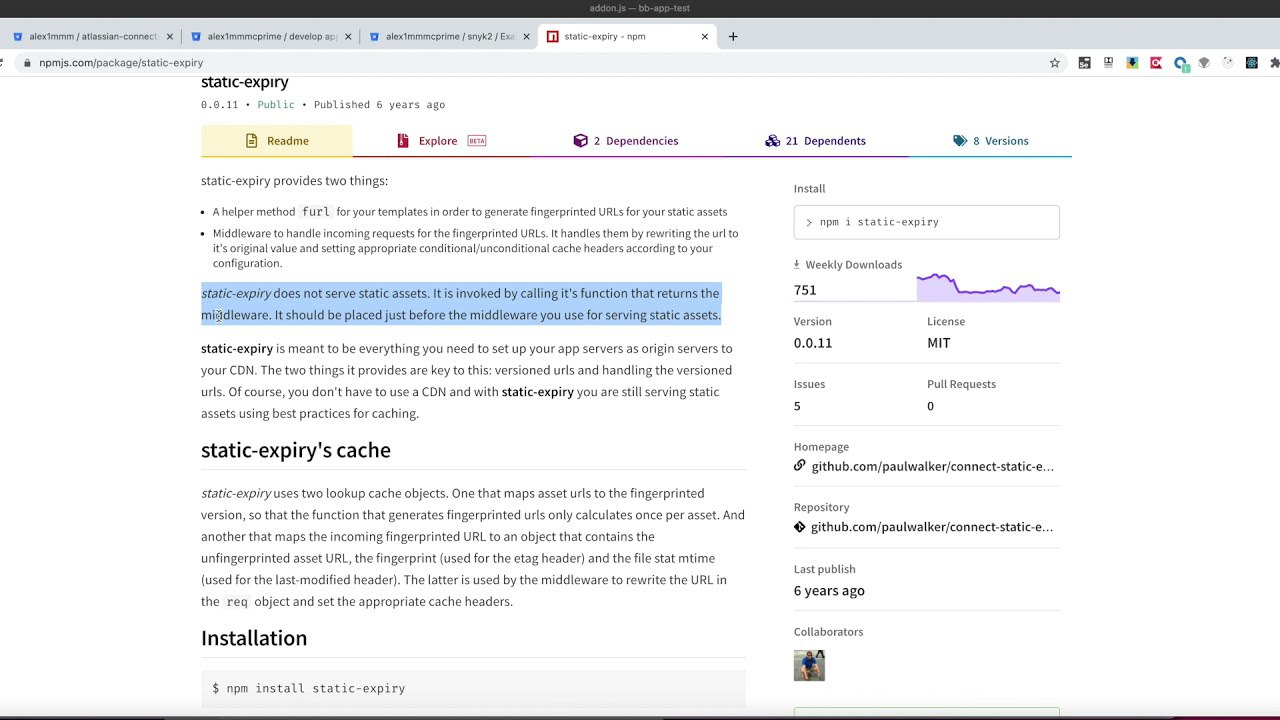
Task: Click the static-expiry package title heading
Action: 245,82
